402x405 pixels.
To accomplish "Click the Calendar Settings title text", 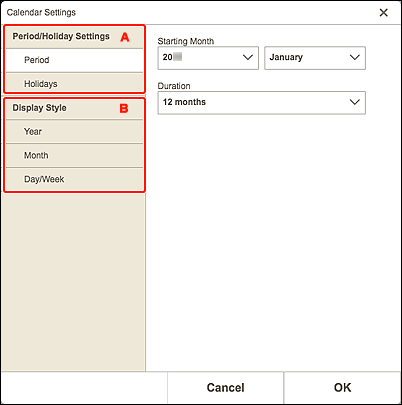I will click(x=41, y=12).
